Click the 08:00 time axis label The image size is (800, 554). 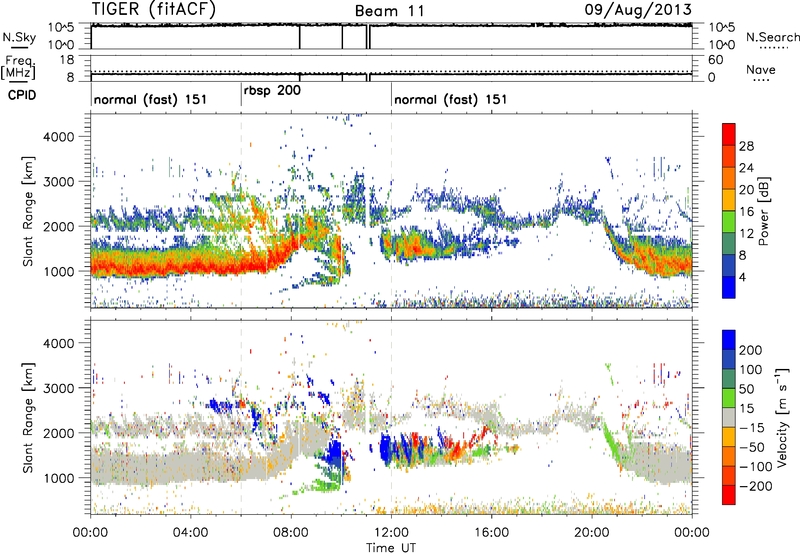pos(291,533)
